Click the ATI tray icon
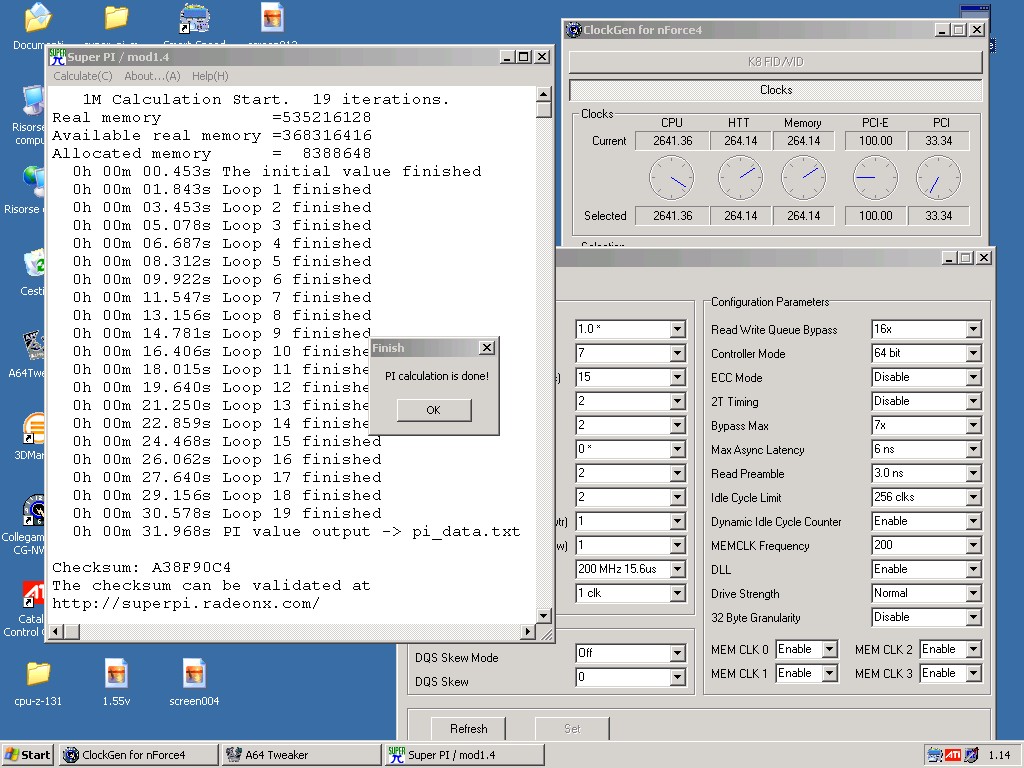1024x768 pixels. pyautogui.click(x=953, y=755)
